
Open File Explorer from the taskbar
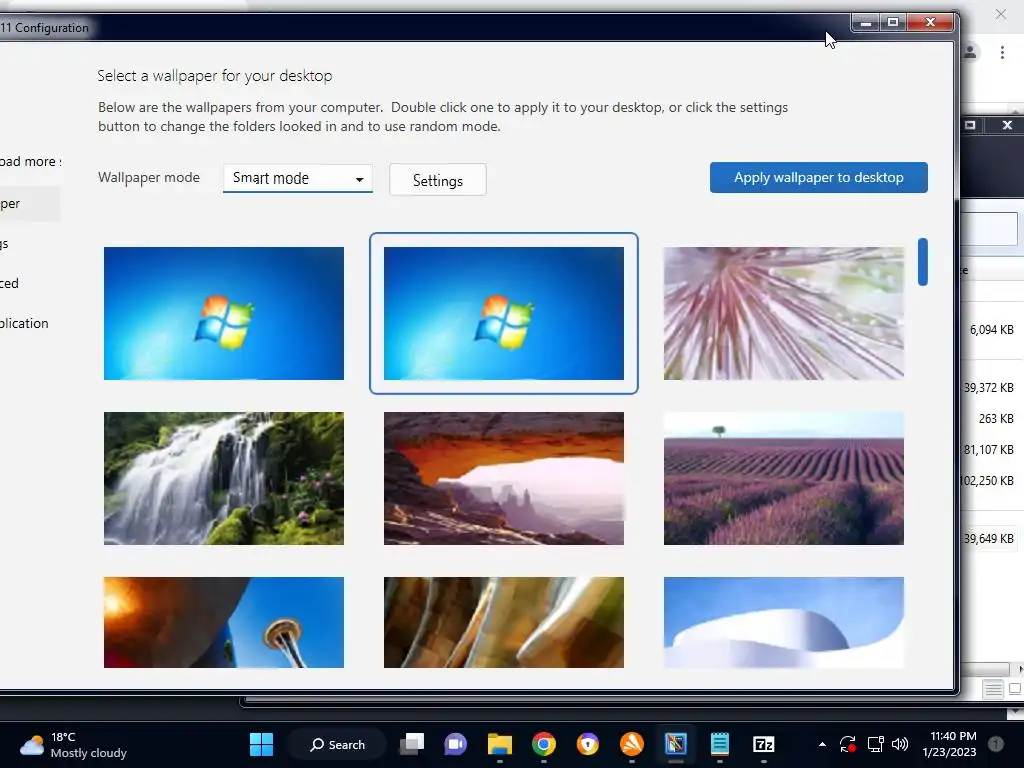pos(500,744)
